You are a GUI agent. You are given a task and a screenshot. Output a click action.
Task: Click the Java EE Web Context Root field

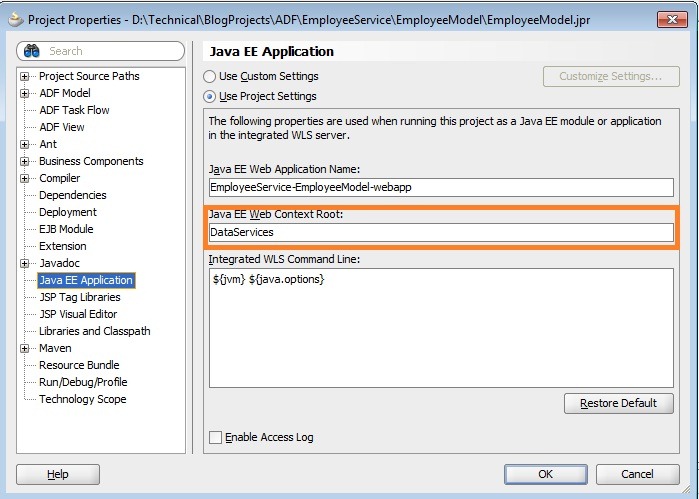click(440, 232)
